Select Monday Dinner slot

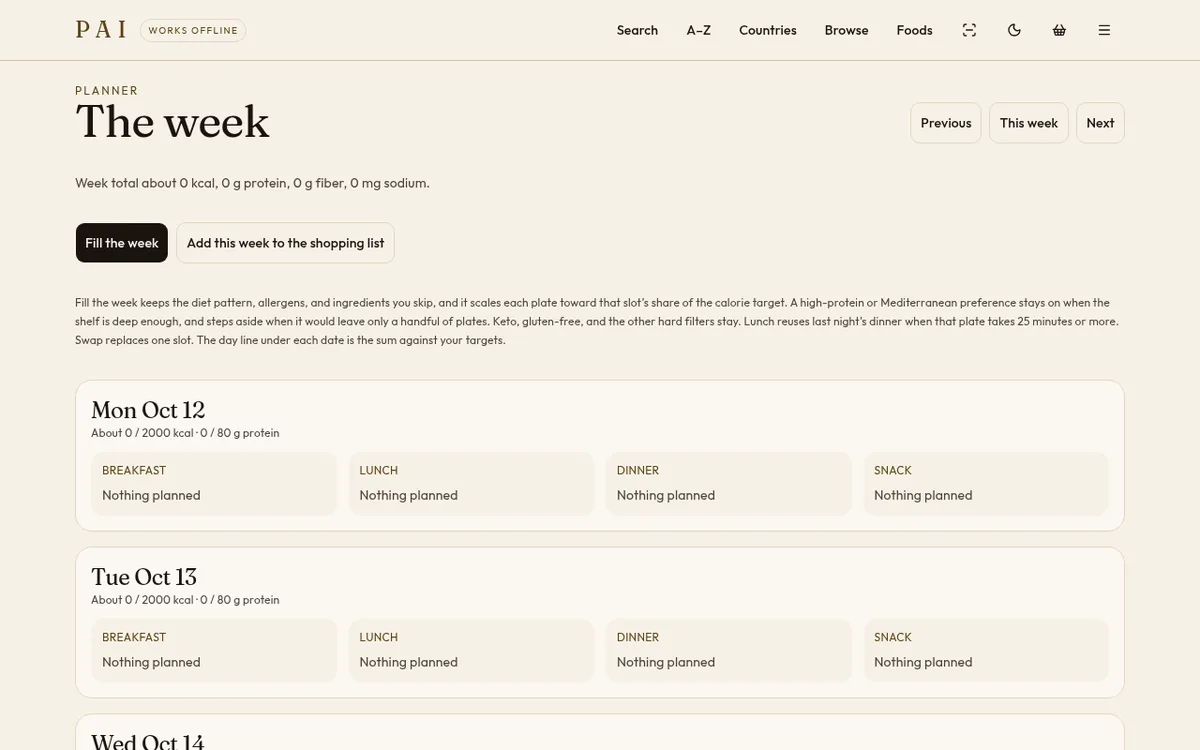tap(729, 484)
